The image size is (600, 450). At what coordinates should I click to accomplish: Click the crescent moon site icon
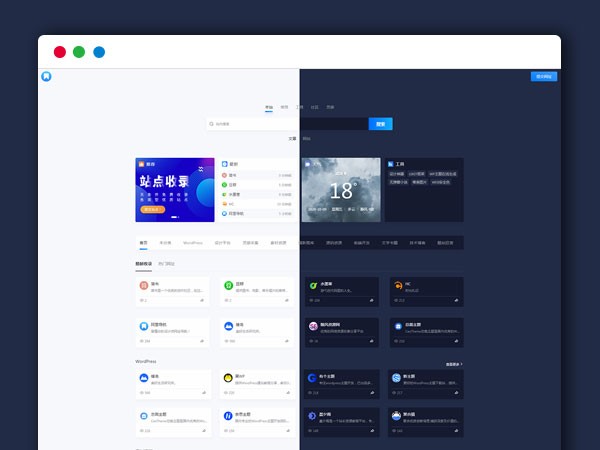pyautogui.click(x=313, y=414)
